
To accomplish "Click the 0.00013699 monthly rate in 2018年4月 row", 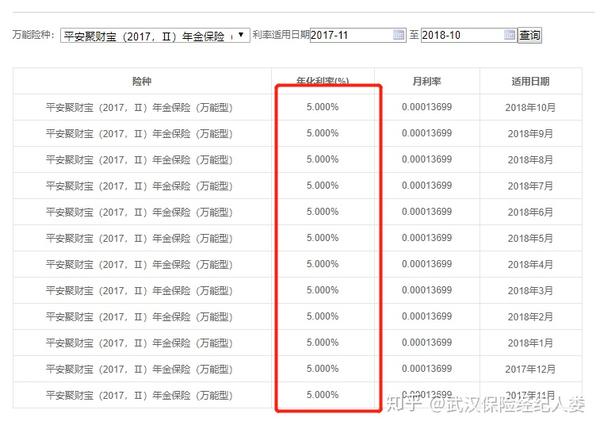I will pyautogui.click(x=427, y=264).
